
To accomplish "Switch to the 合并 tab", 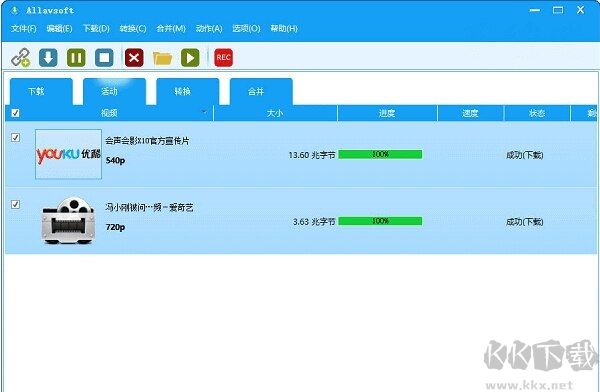I will tap(261, 91).
